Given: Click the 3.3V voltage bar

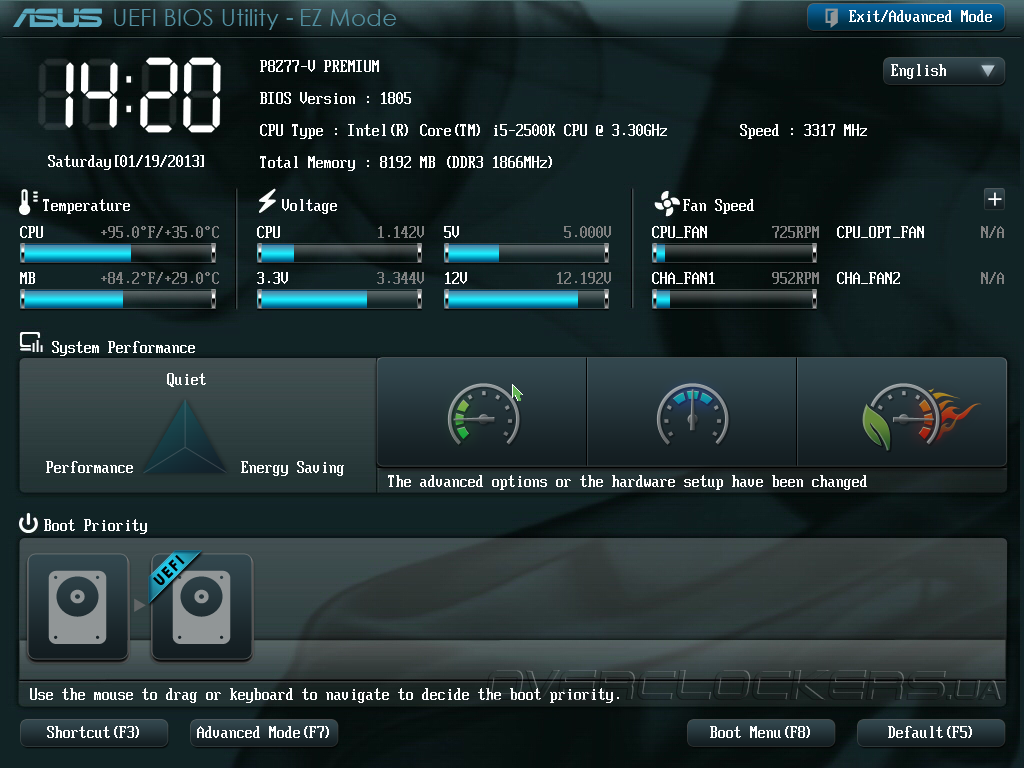Looking at the screenshot, I should 339,299.
